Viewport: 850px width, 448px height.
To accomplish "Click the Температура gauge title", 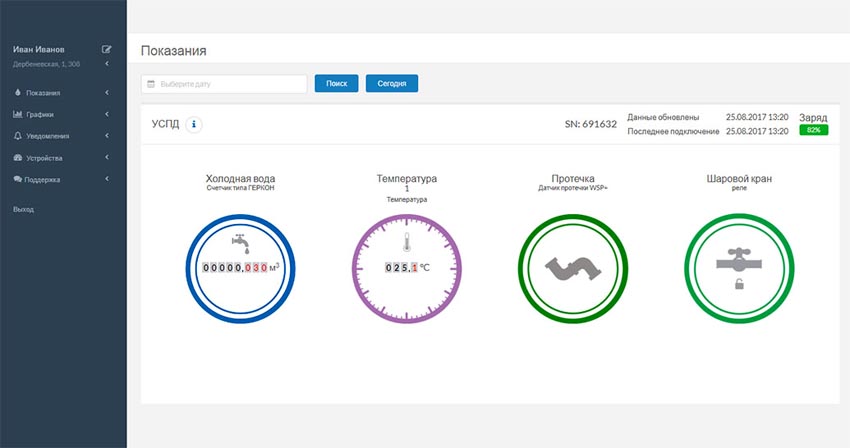I will click(x=407, y=178).
